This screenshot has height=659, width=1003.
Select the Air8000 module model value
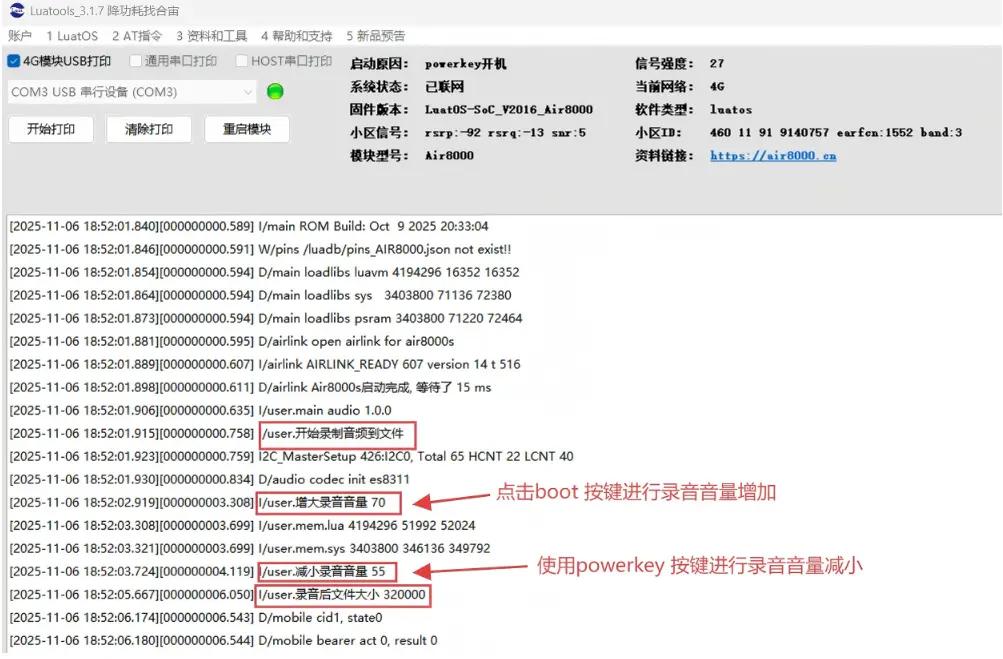[x=450, y=155]
